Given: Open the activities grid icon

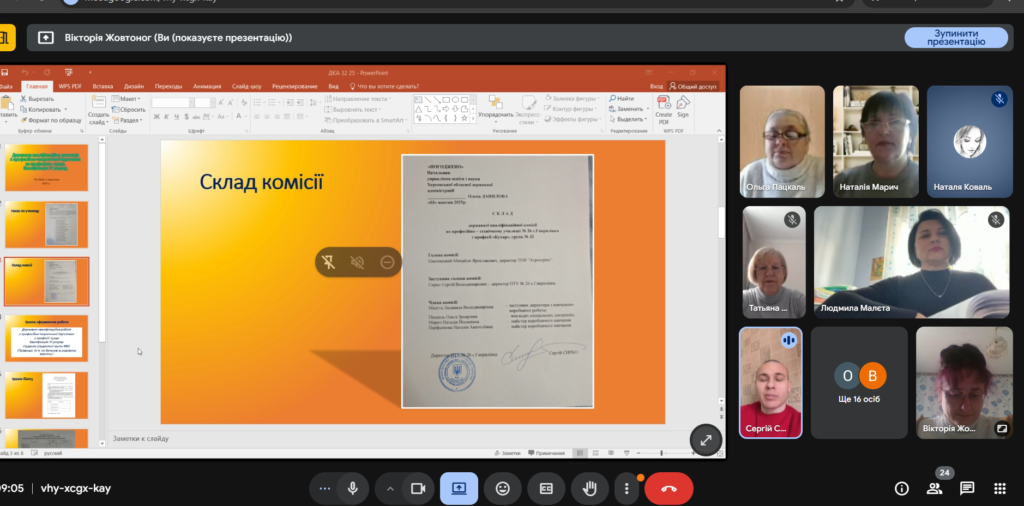Looking at the screenshot, I should tap(999, 488).
